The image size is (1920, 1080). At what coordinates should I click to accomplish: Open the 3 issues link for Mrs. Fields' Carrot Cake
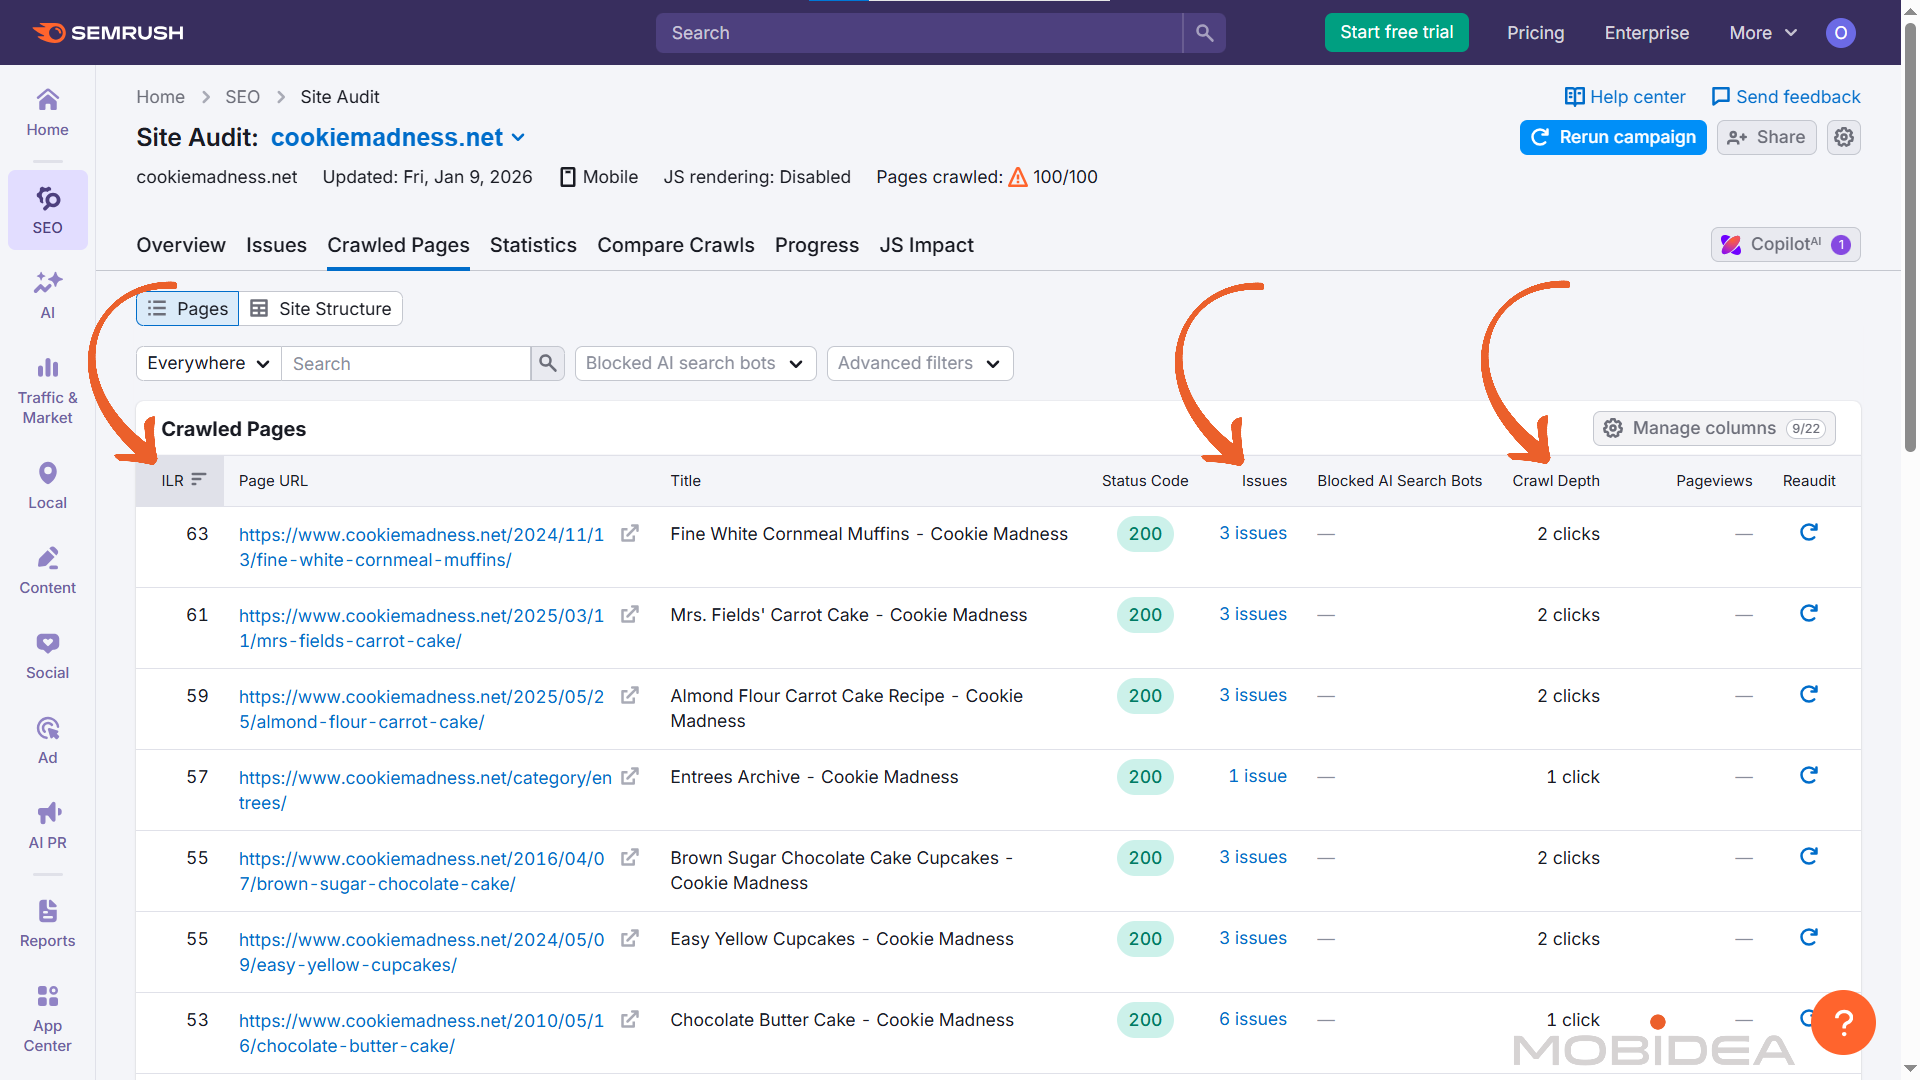coord(1252,614)
